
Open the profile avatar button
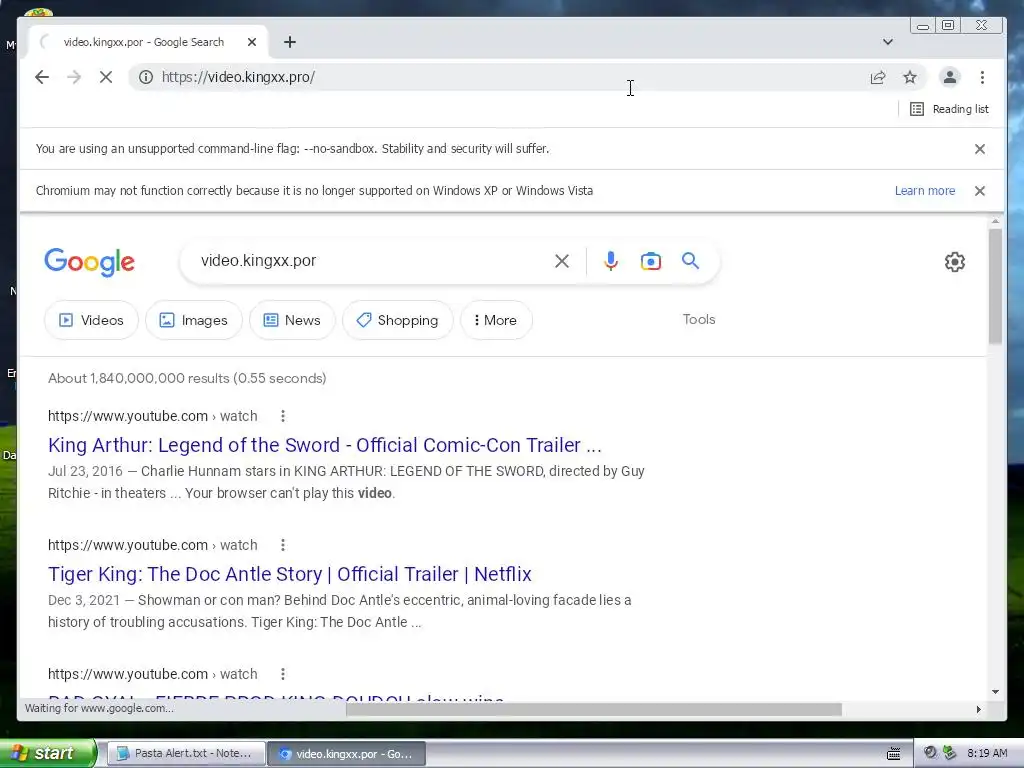(x=950, y=77)
